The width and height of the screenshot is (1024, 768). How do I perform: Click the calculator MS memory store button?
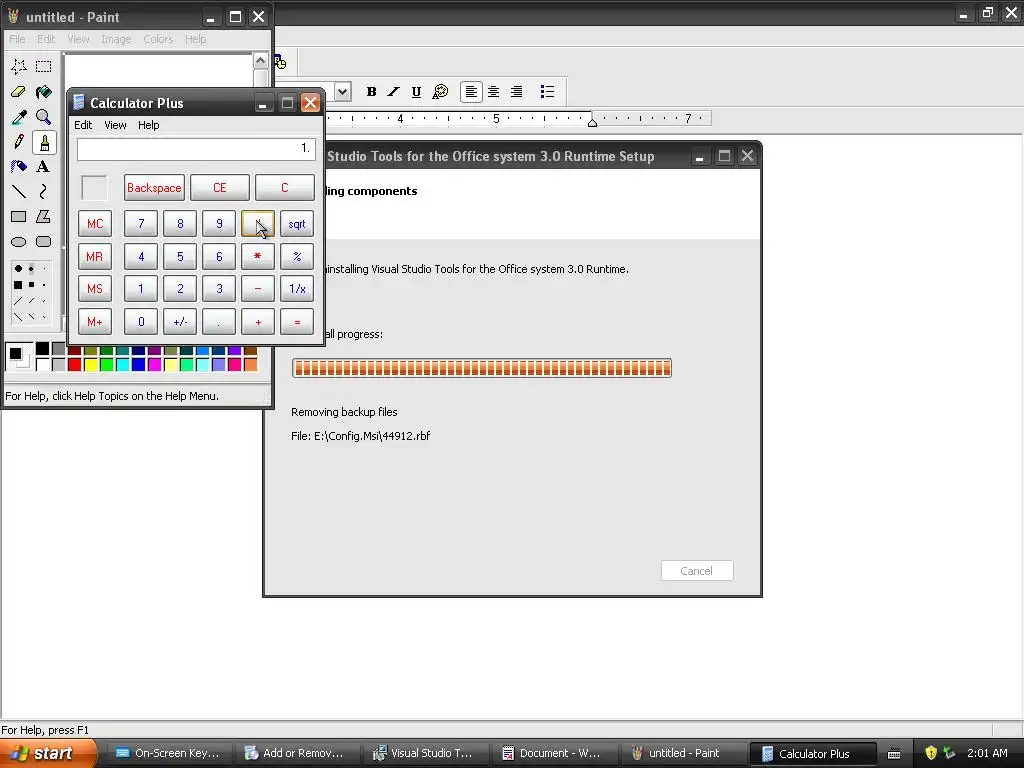pyautogui.click(x=95, y=289)
